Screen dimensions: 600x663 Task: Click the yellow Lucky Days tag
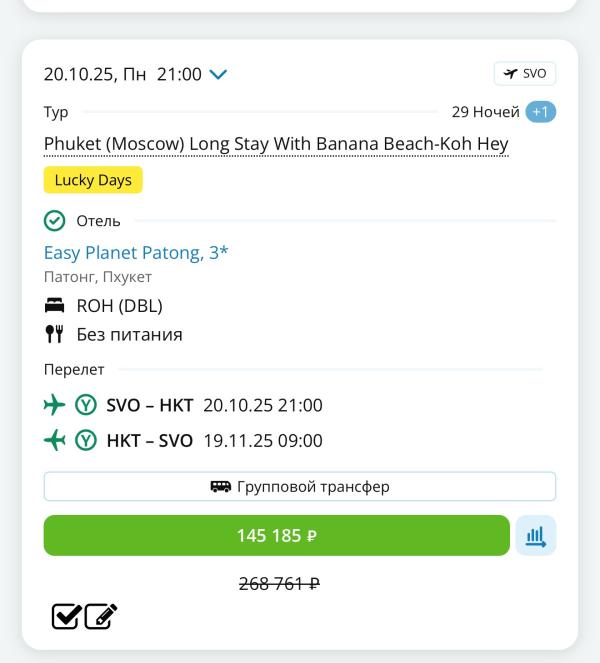click(x=94, y=180)
